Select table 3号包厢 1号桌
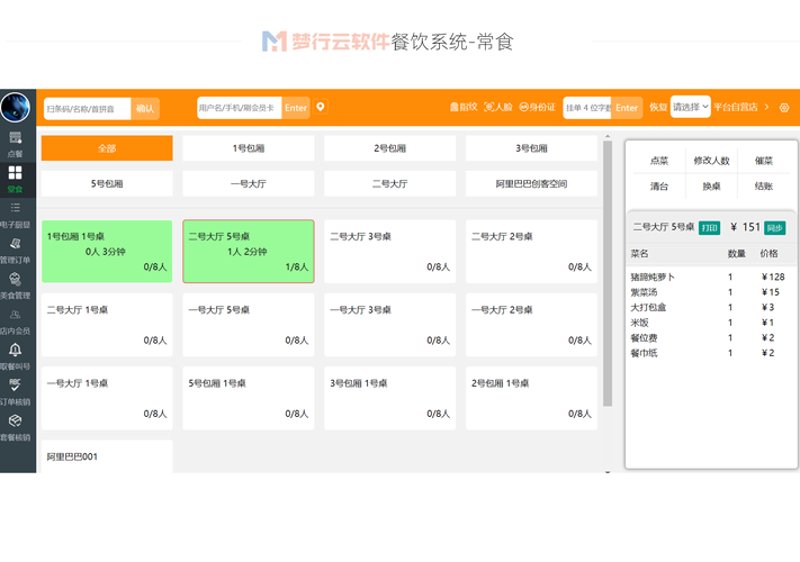Viewport: 800px width, 562px height. point(390,398)
